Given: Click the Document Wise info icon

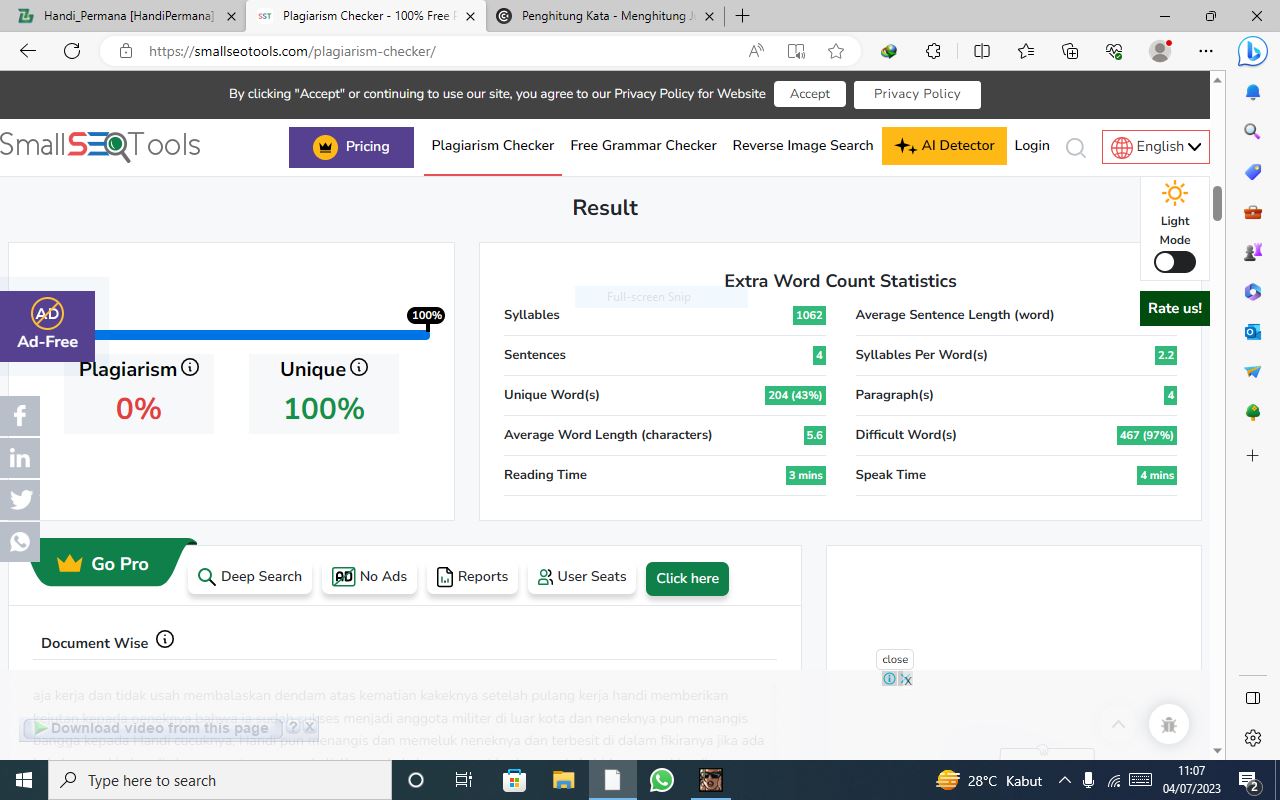Looking at the screenshot, I should tap(165, 639).
